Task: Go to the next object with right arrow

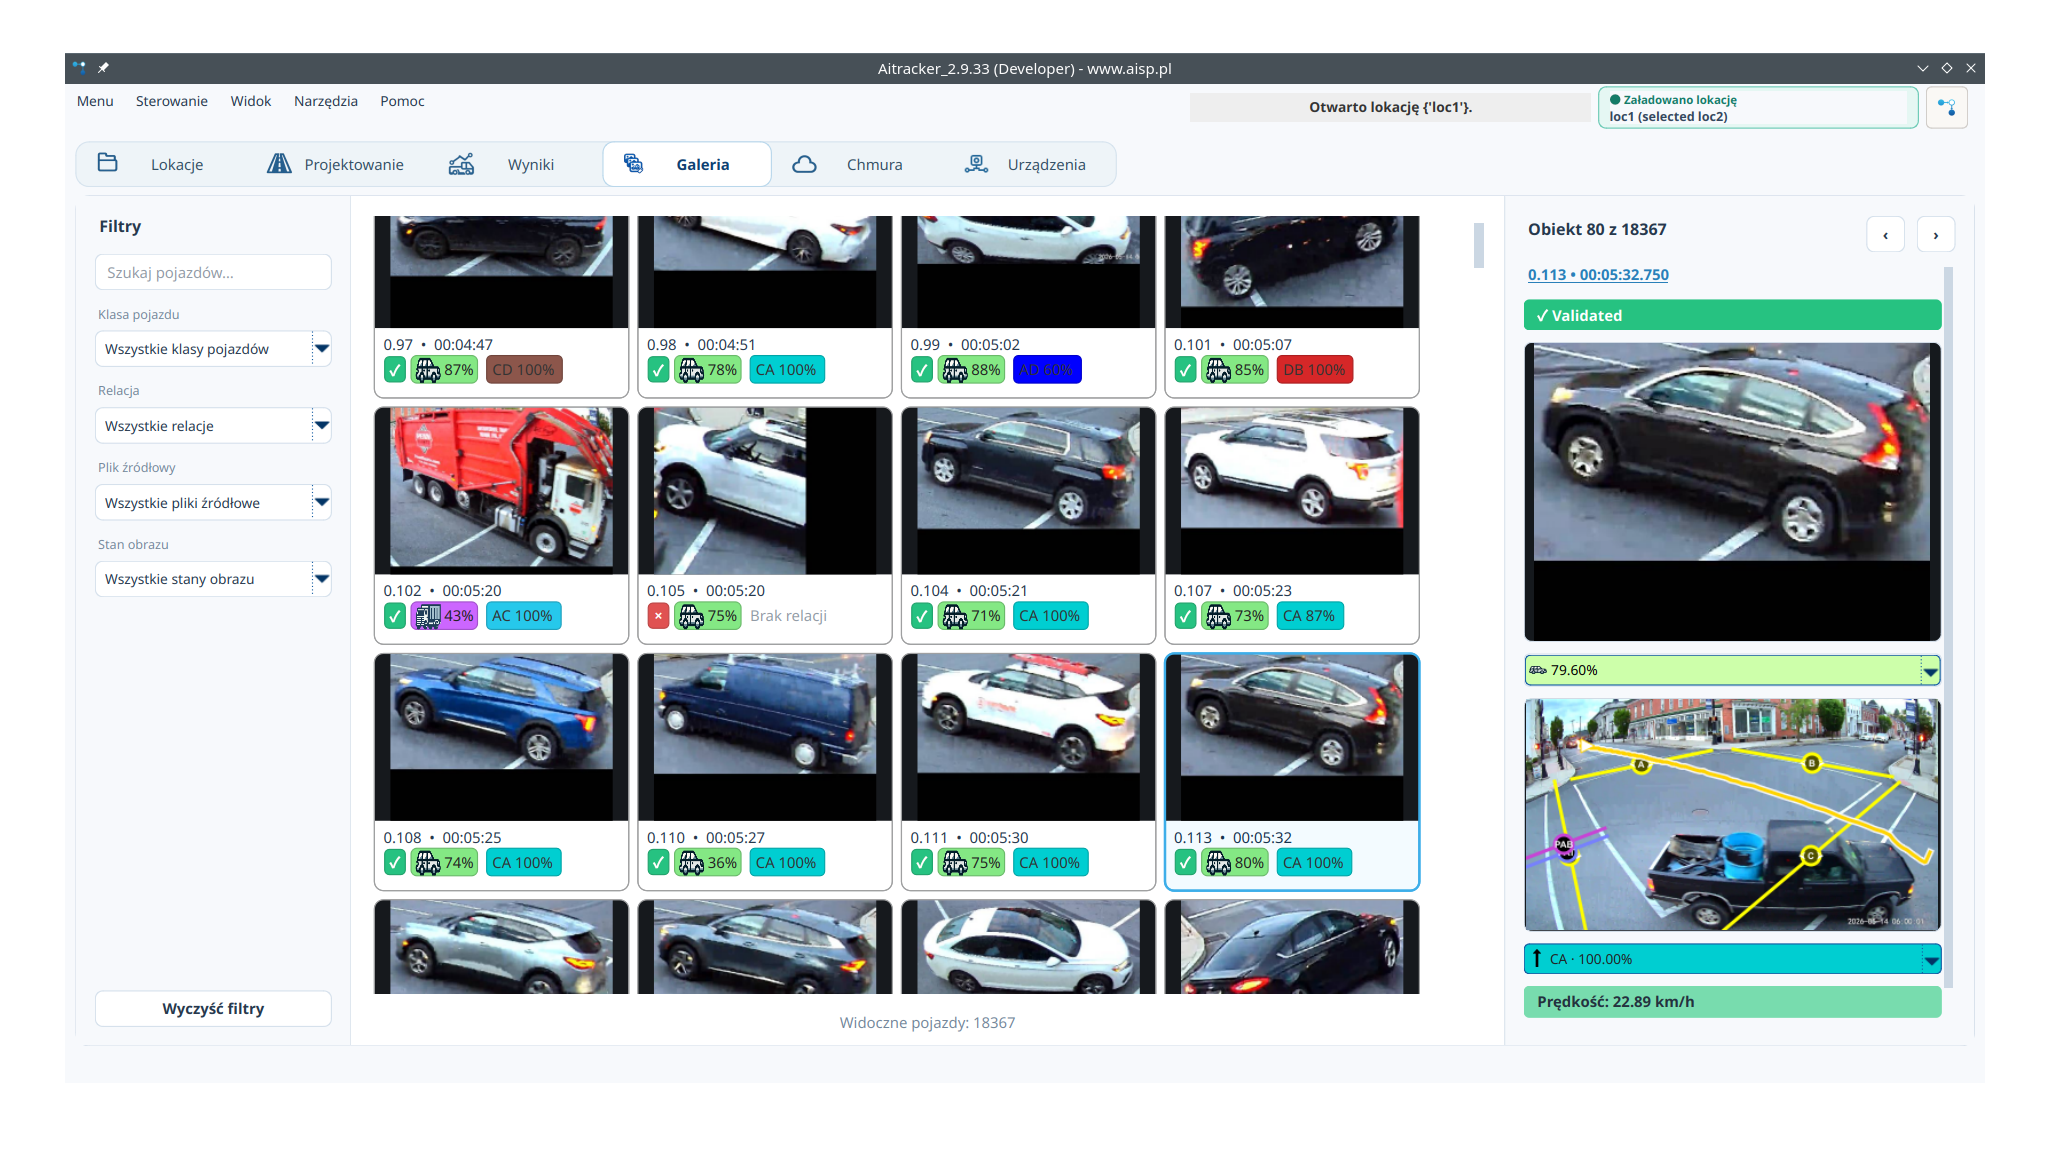Action: 1936,235
